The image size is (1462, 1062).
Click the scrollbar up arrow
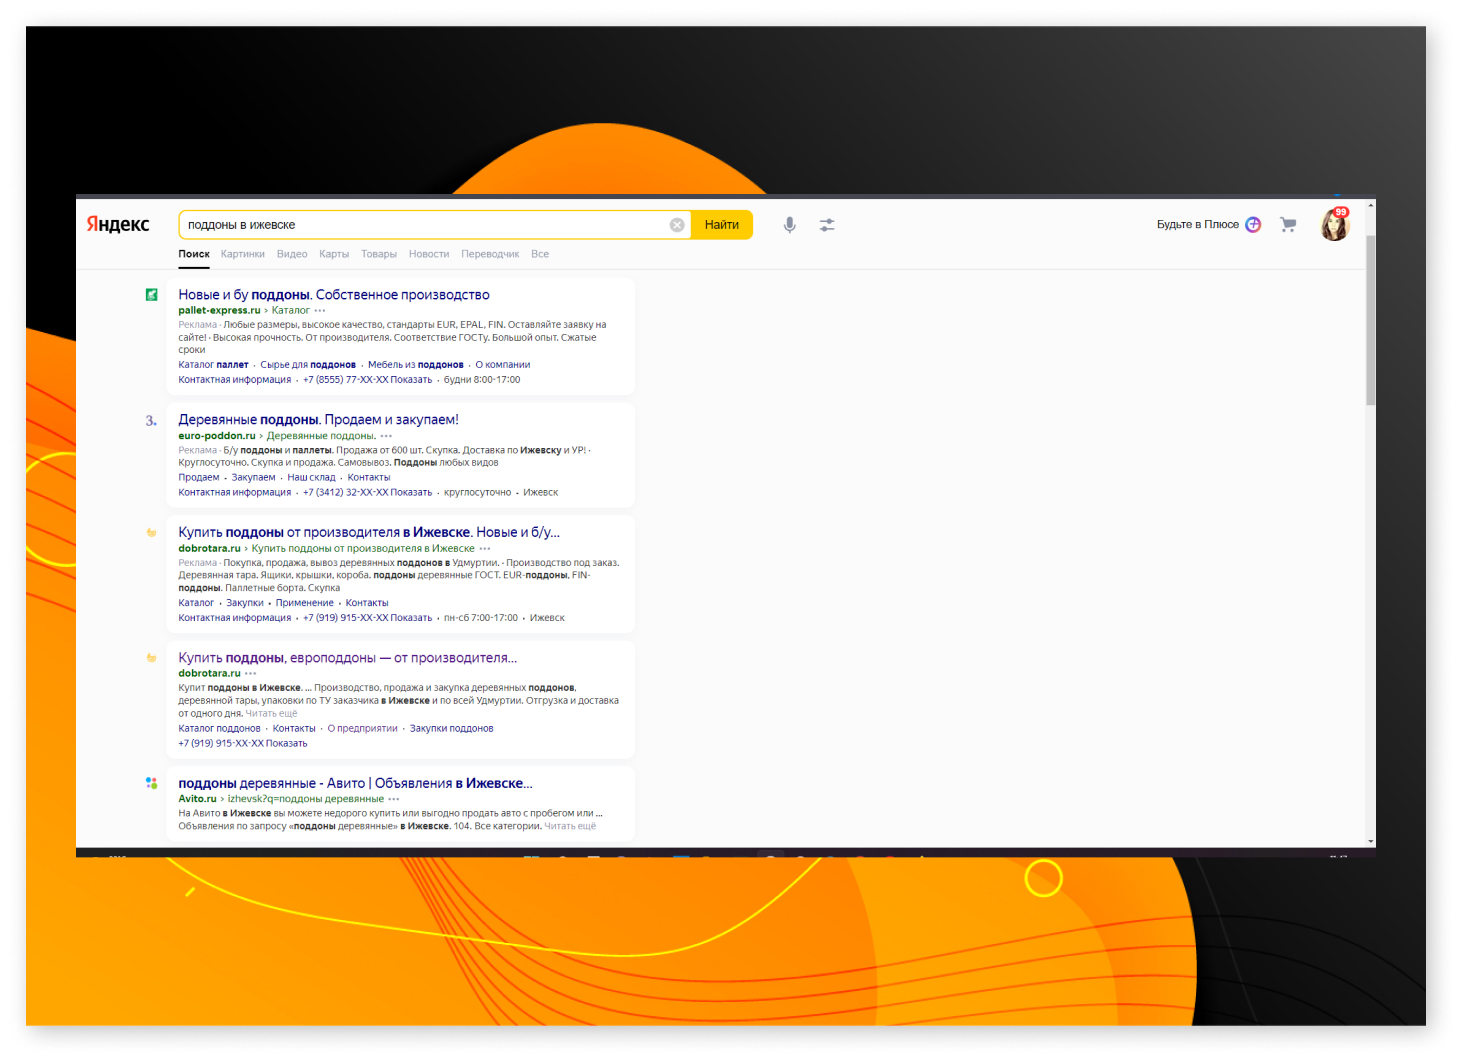pyautogui.click(x=1371, y=205)
